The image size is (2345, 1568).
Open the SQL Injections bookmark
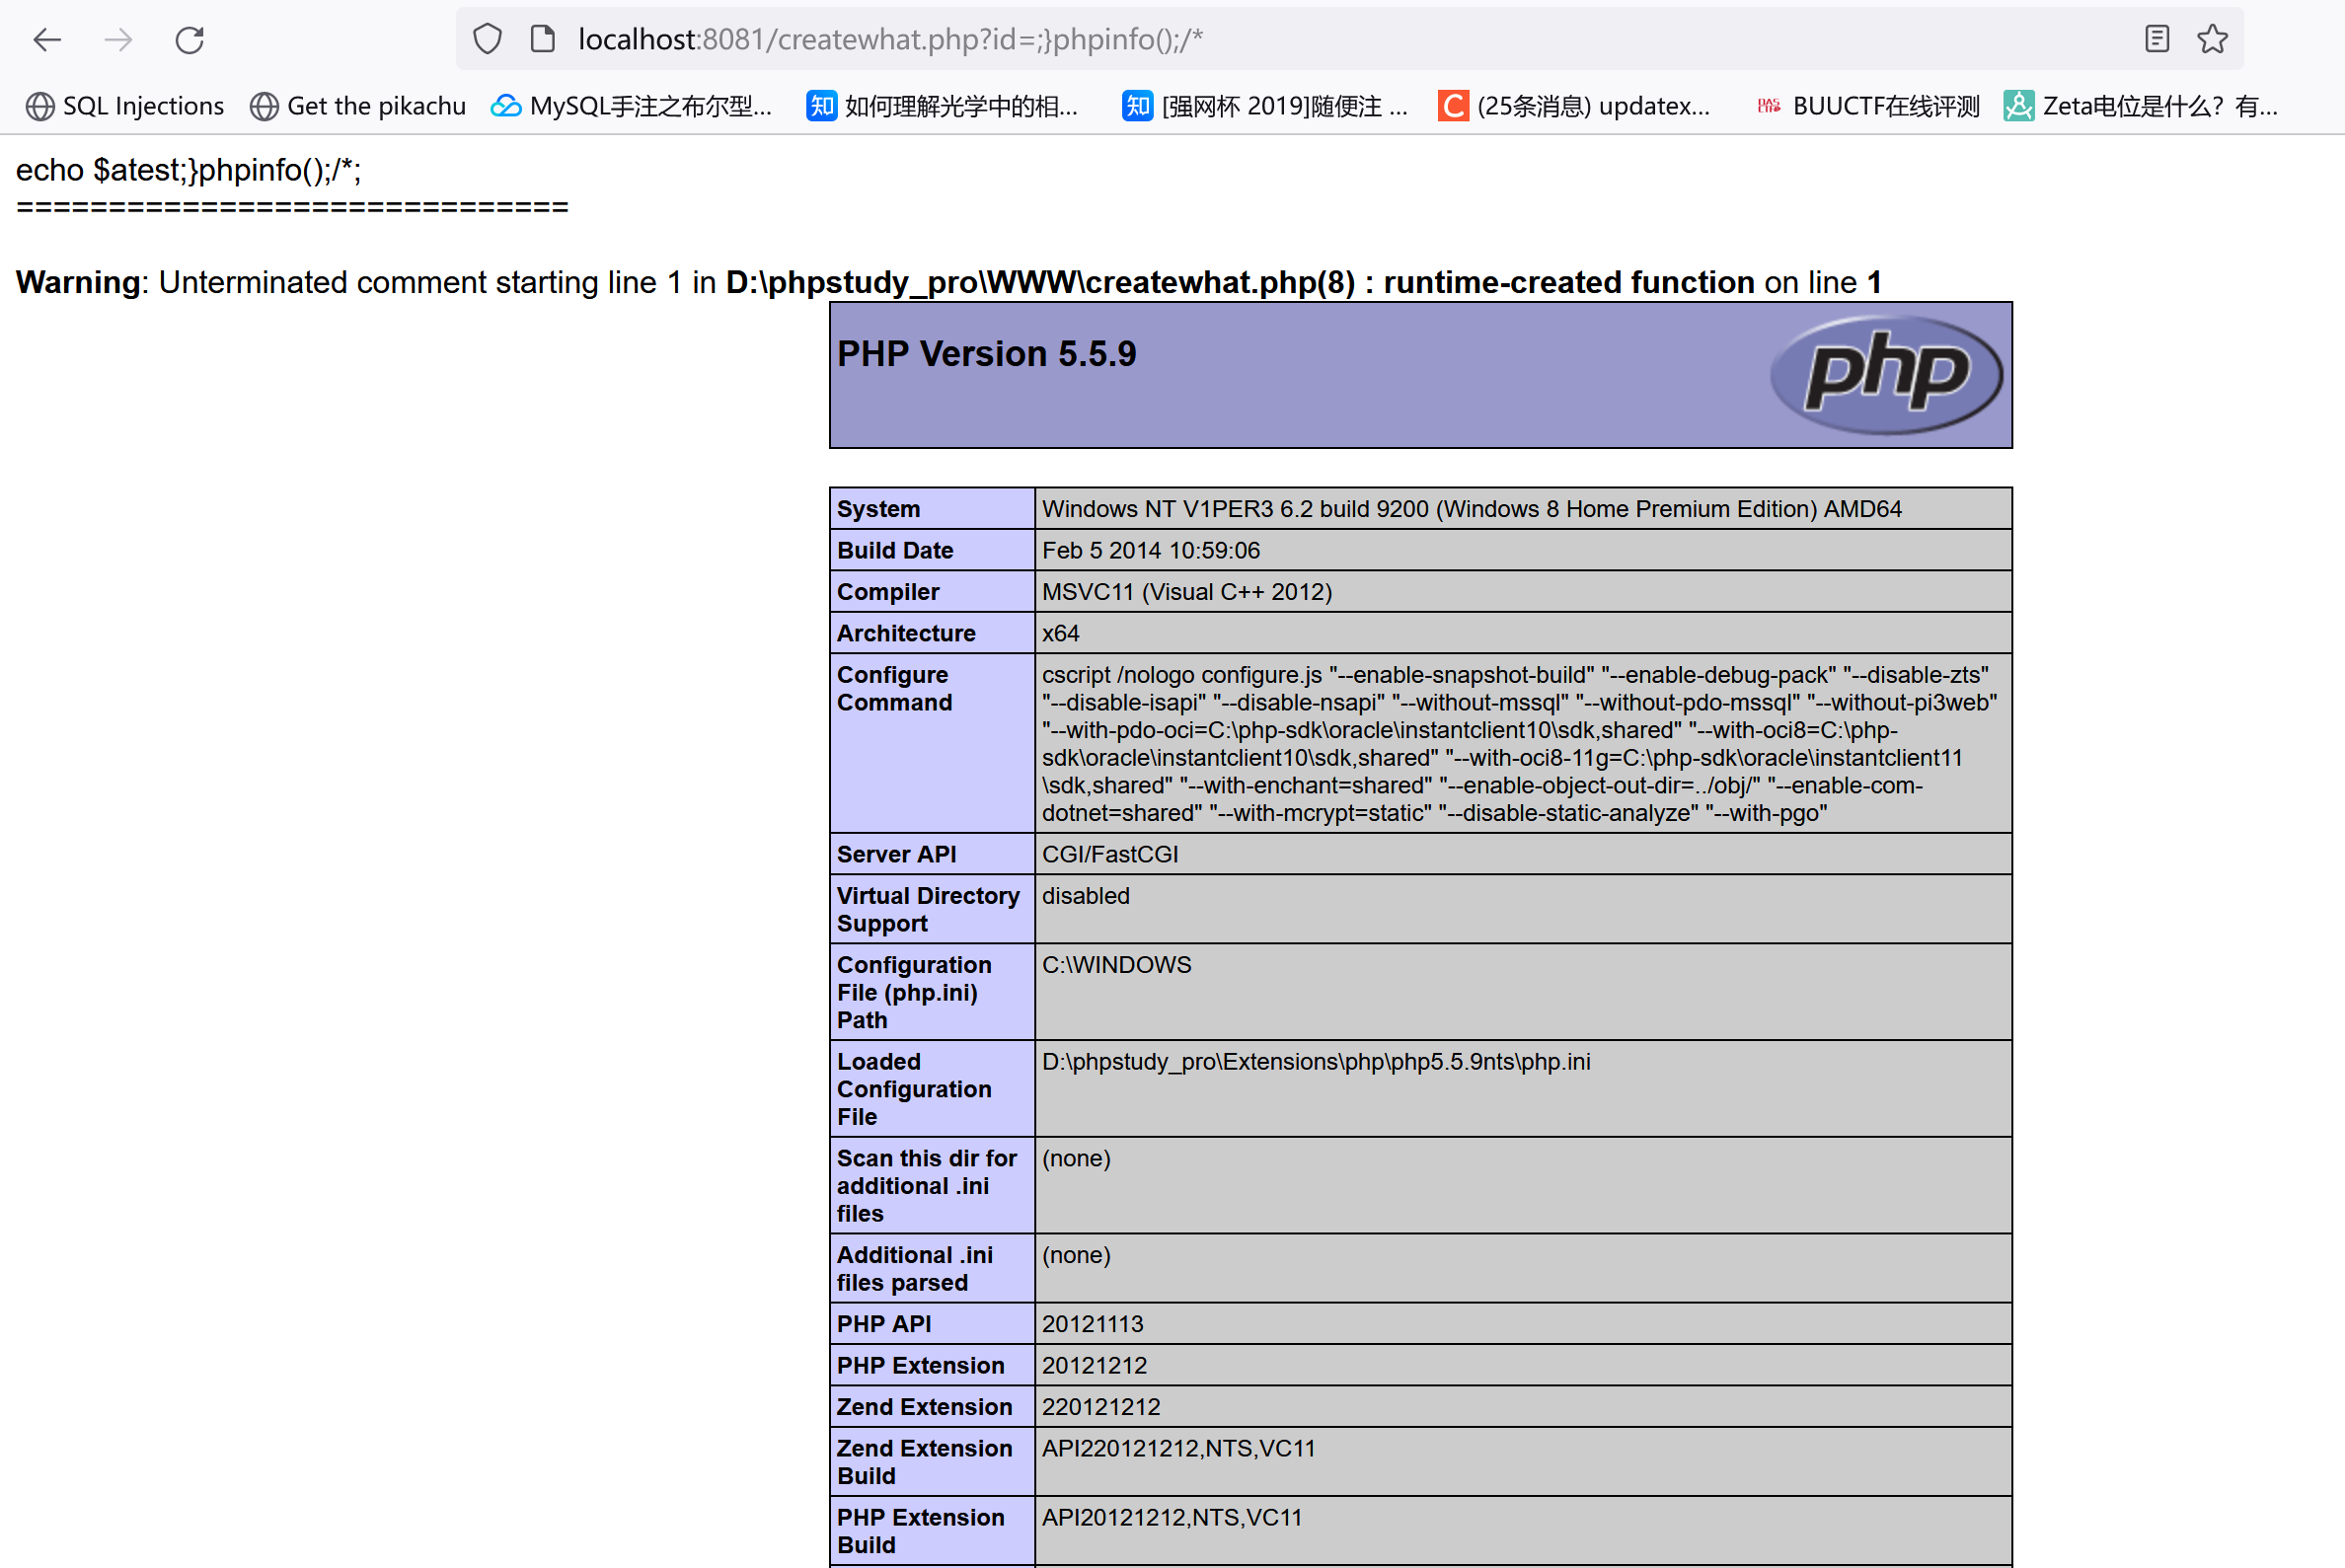[125, 106]
